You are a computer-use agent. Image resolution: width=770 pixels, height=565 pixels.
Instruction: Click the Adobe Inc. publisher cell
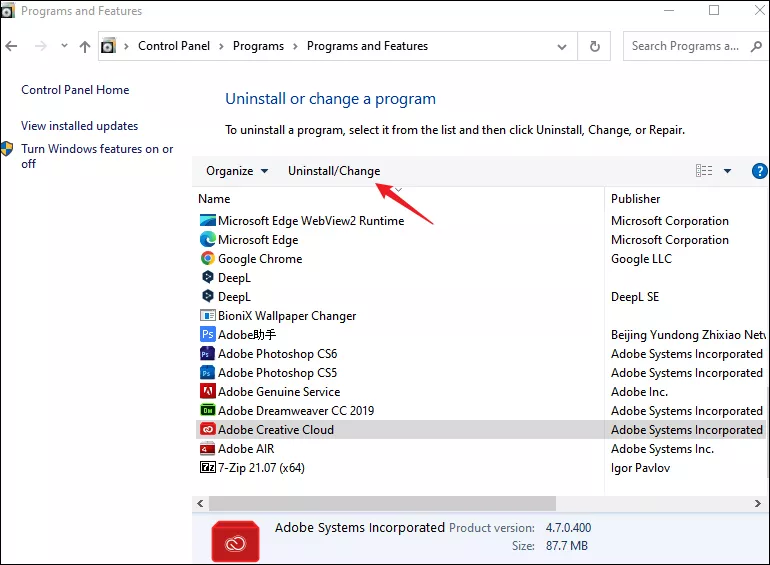point(639,392)
